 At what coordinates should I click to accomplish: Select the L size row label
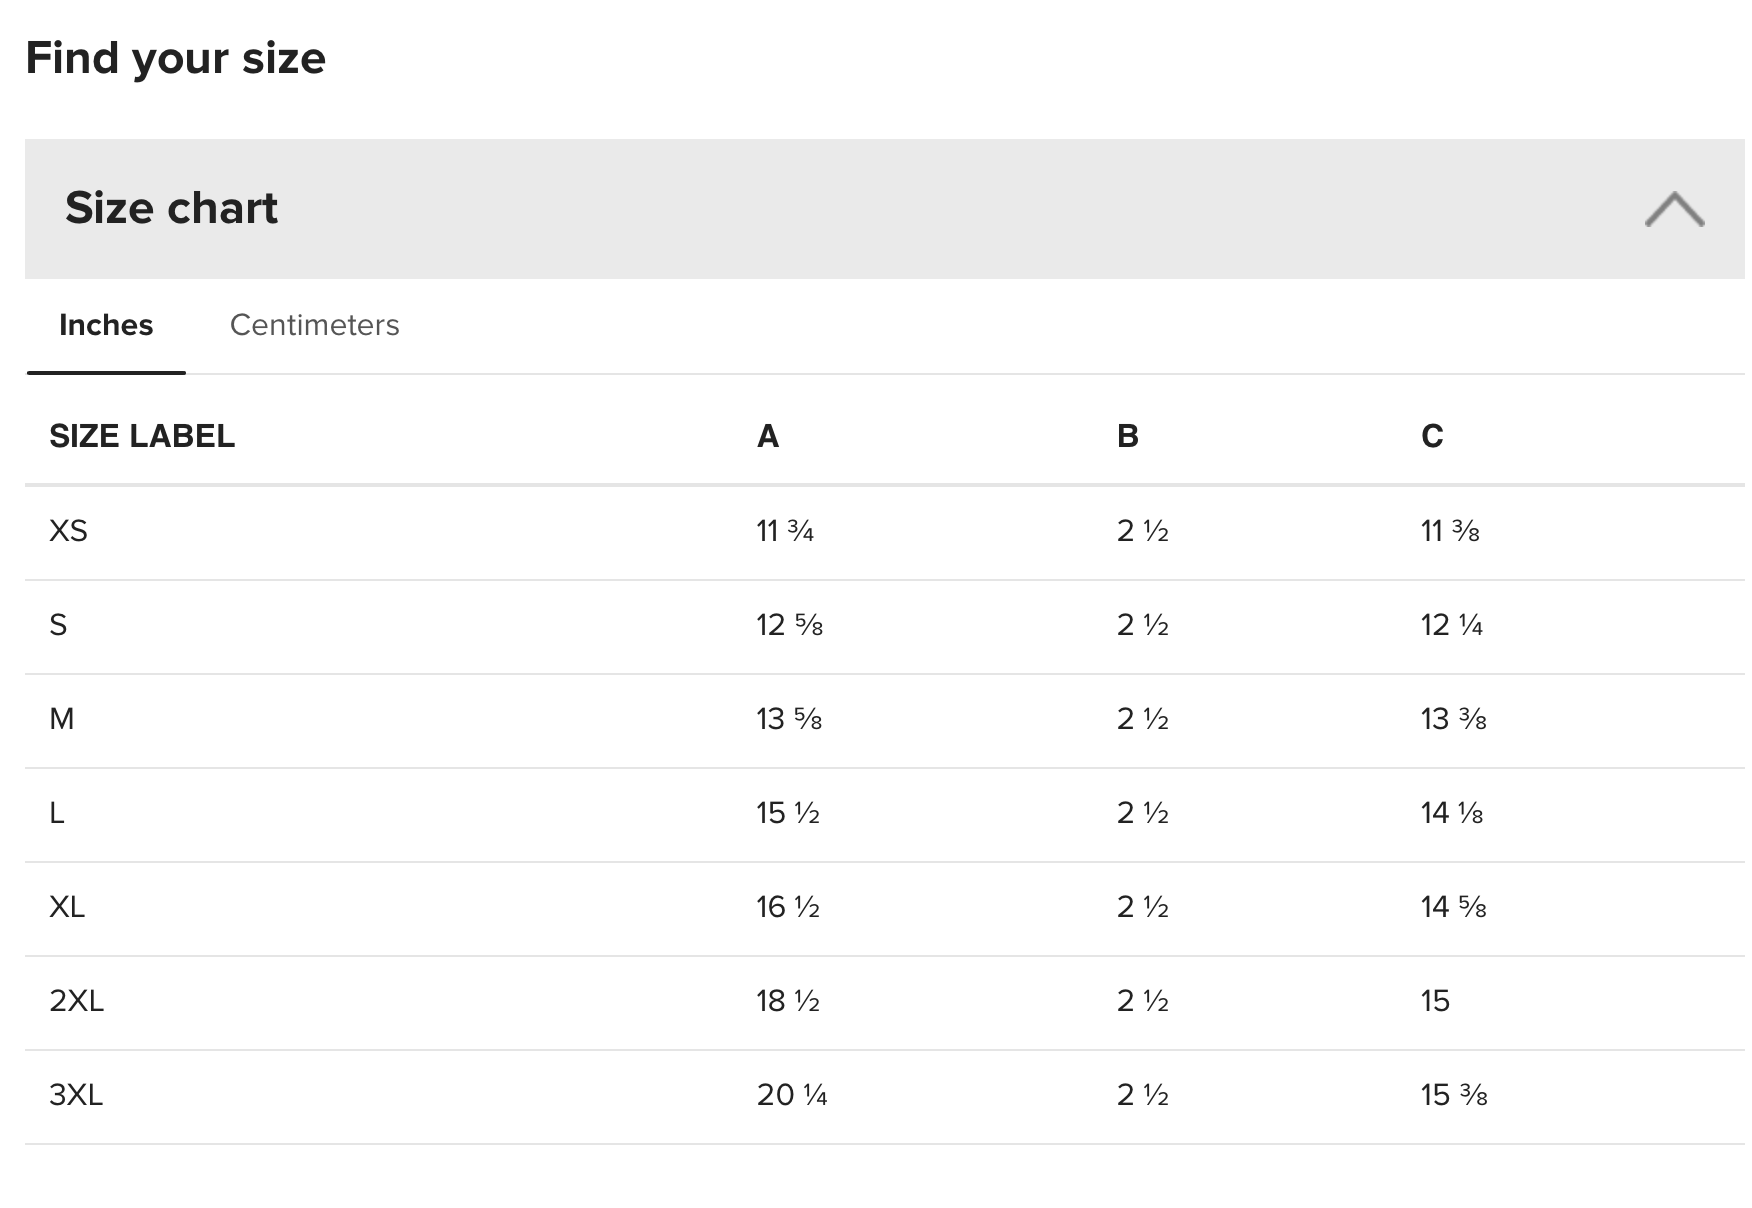[57, 813]
